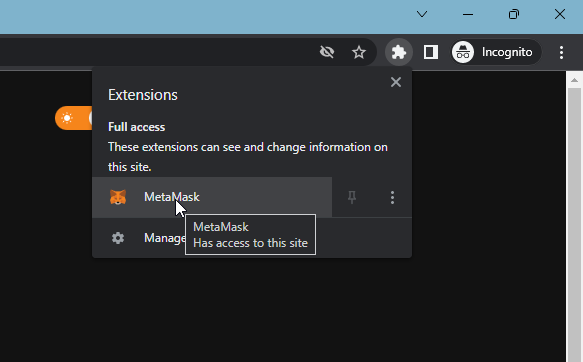Image resolution: width=583 pixels, height=362 pixels.
Task: Minimize the browser window
Action: pyautogui.click(x=468, y=14)
